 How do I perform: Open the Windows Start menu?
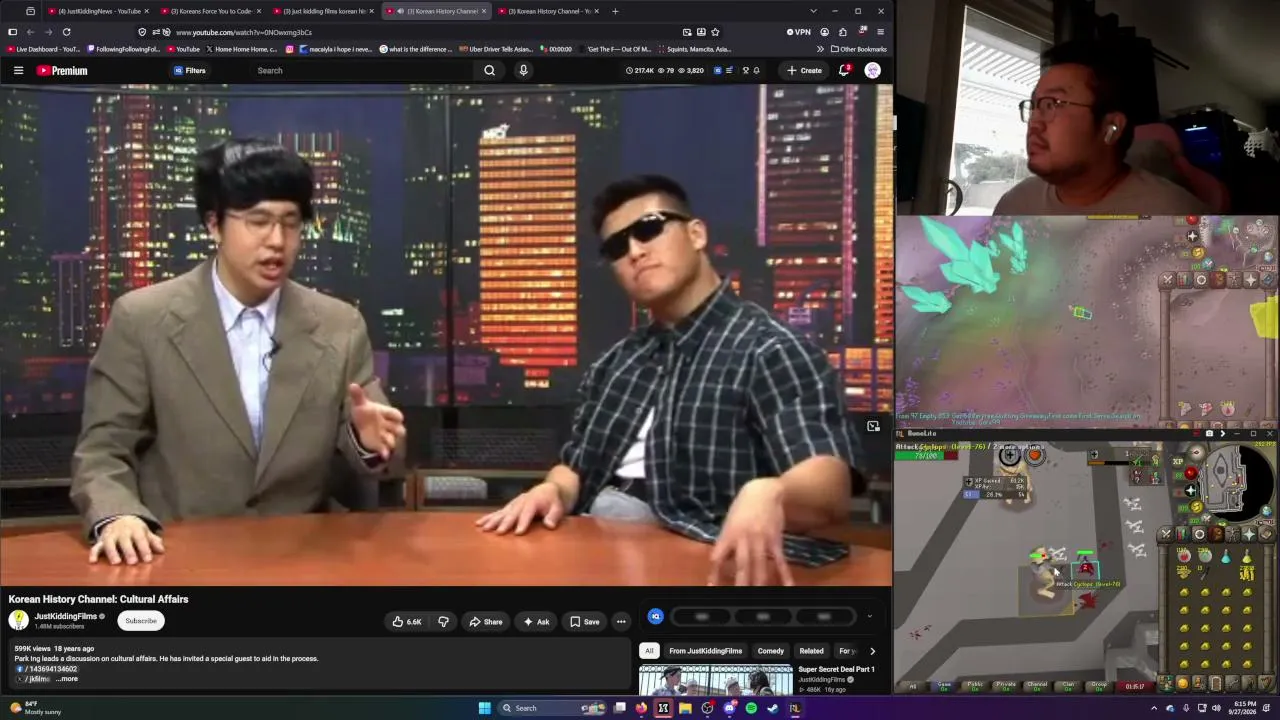pyautogui.click(x=485, y=708)
